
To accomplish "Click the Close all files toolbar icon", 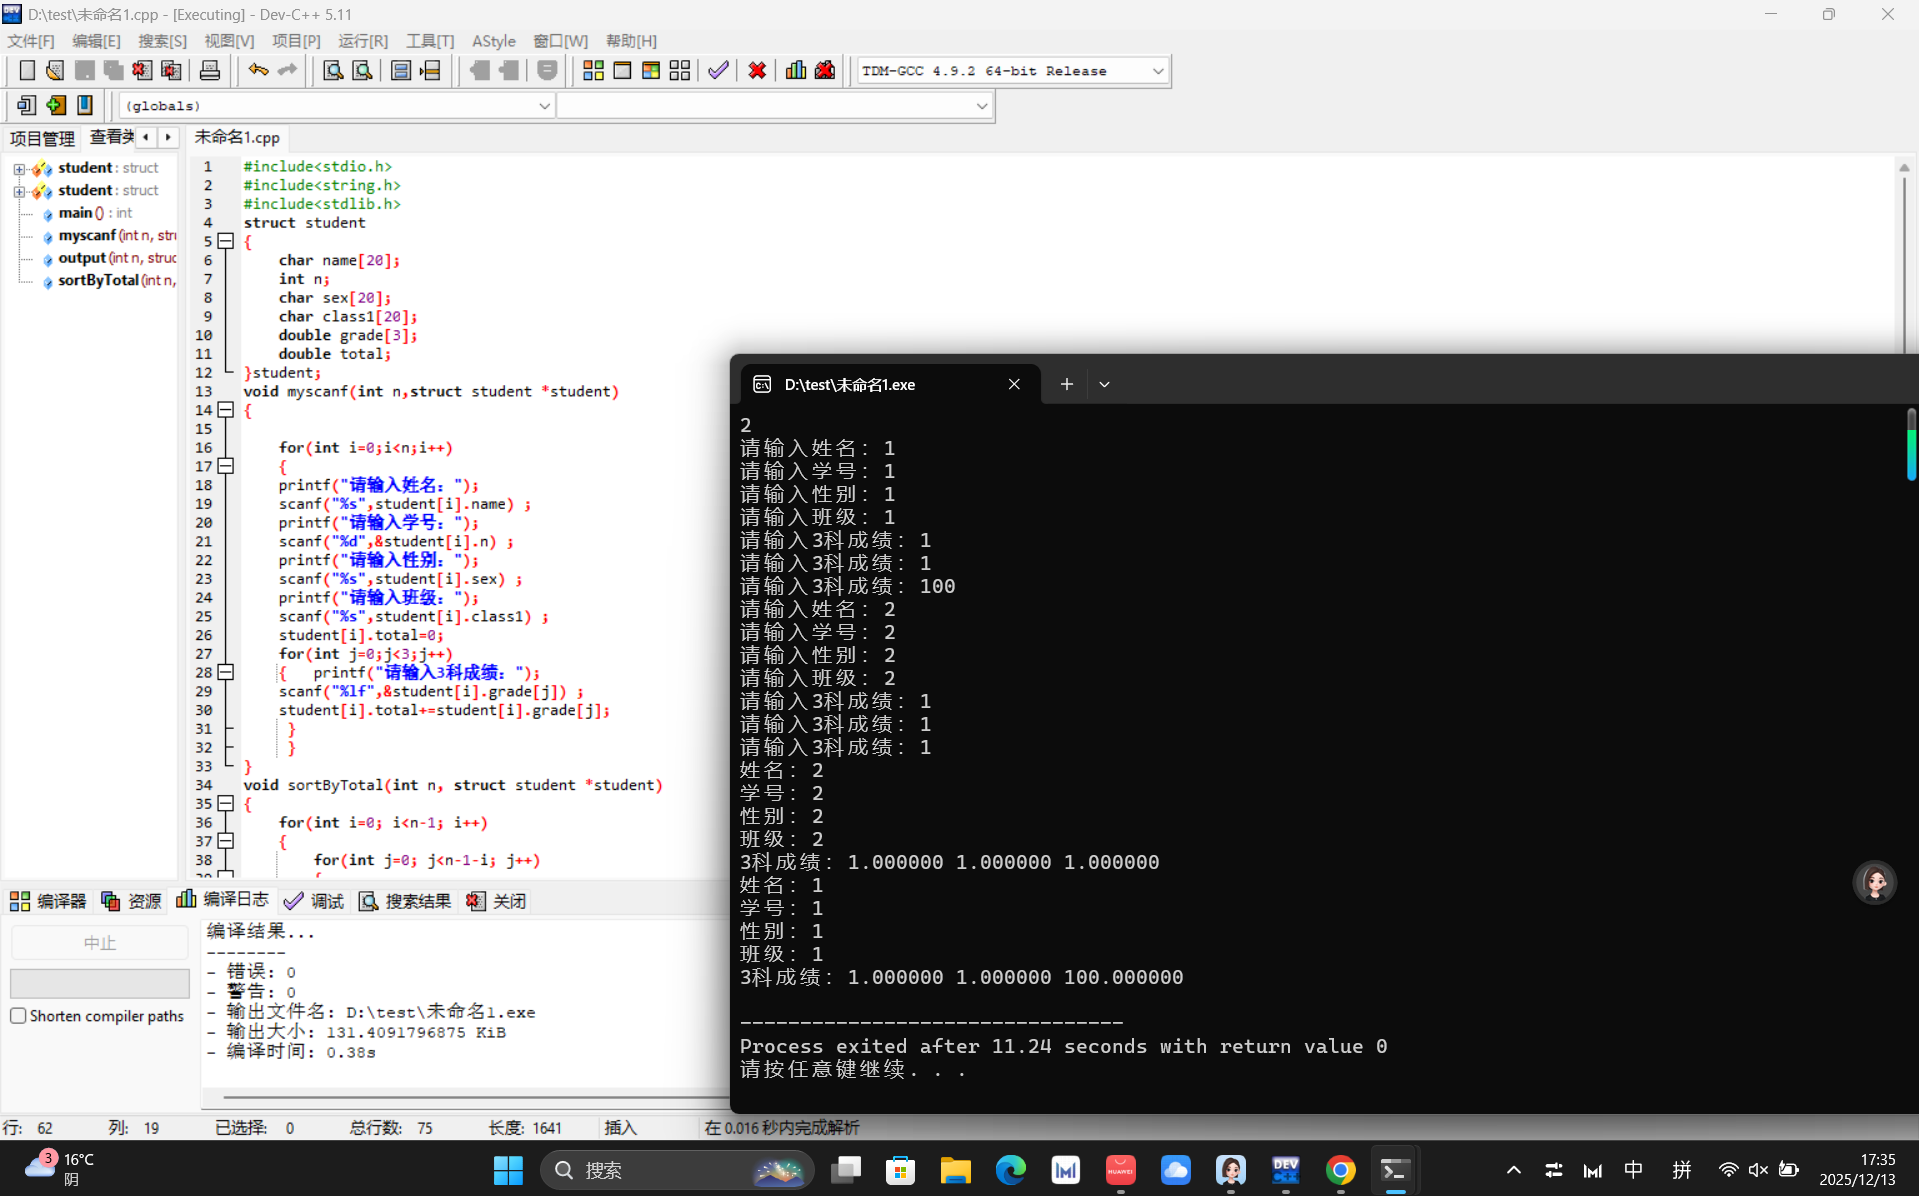I will pos(171,70).
